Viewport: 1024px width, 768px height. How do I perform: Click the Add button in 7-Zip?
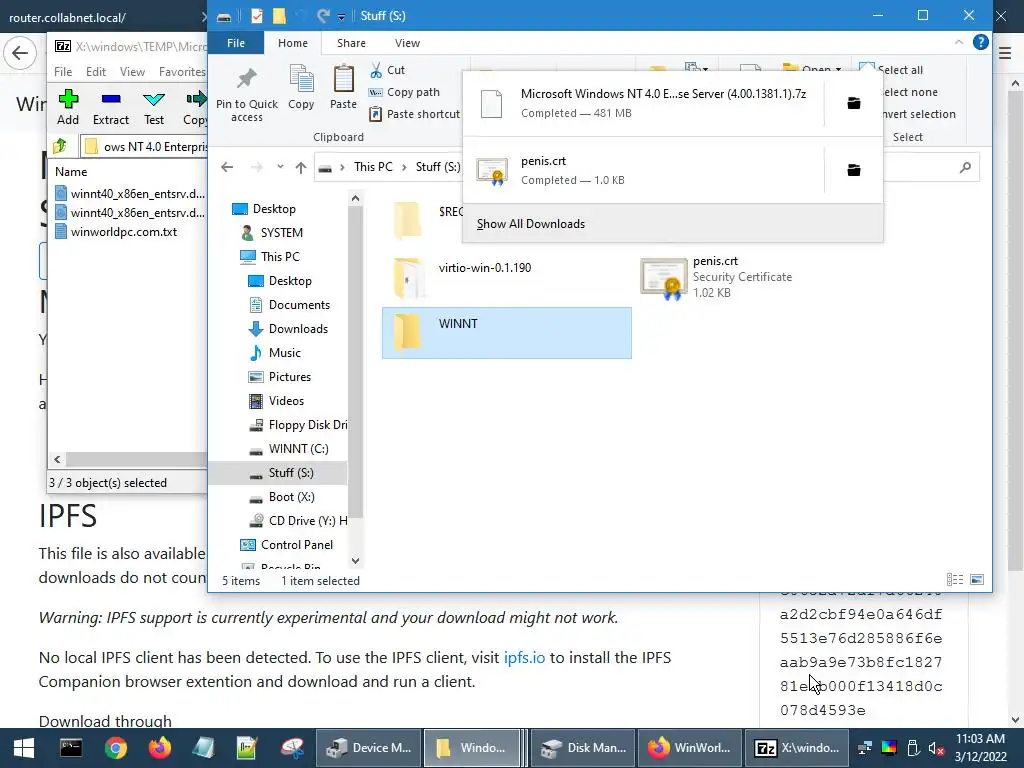(68, 108)
